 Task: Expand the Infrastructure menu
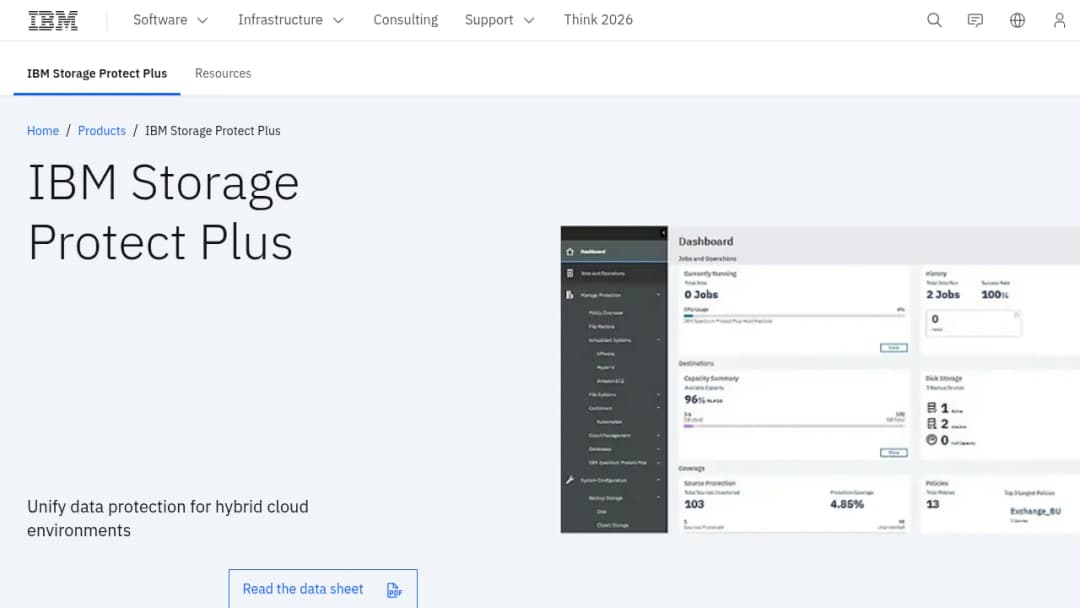point(290,20)
